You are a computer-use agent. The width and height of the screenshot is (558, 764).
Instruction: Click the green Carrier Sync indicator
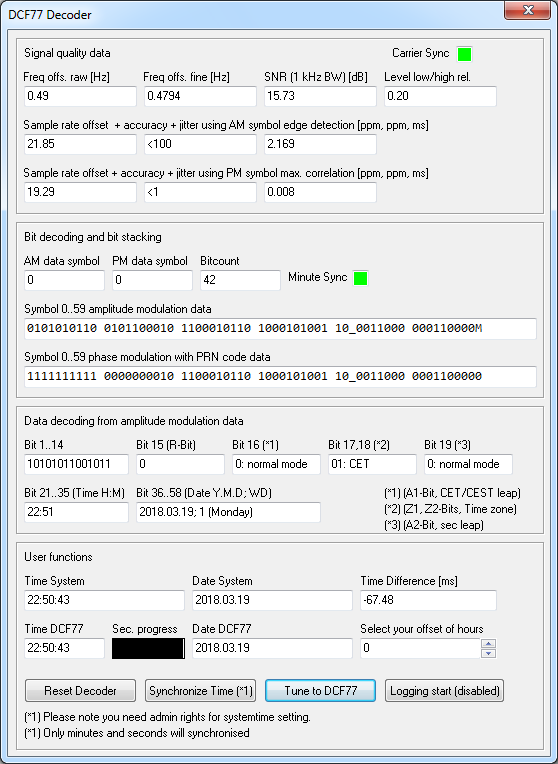click(464, 54)
